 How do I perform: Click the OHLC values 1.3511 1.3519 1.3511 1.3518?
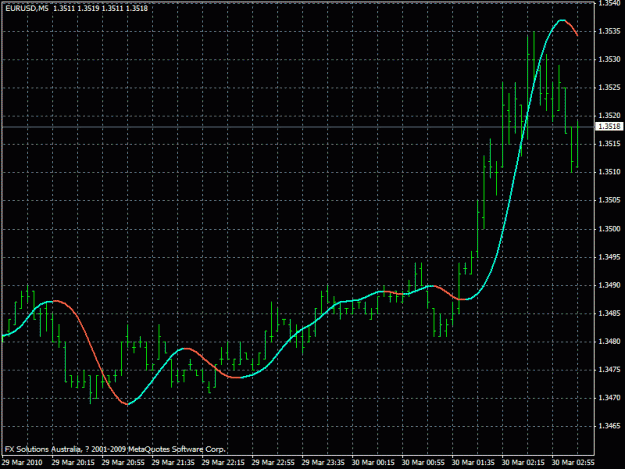[x=100, y=8]
